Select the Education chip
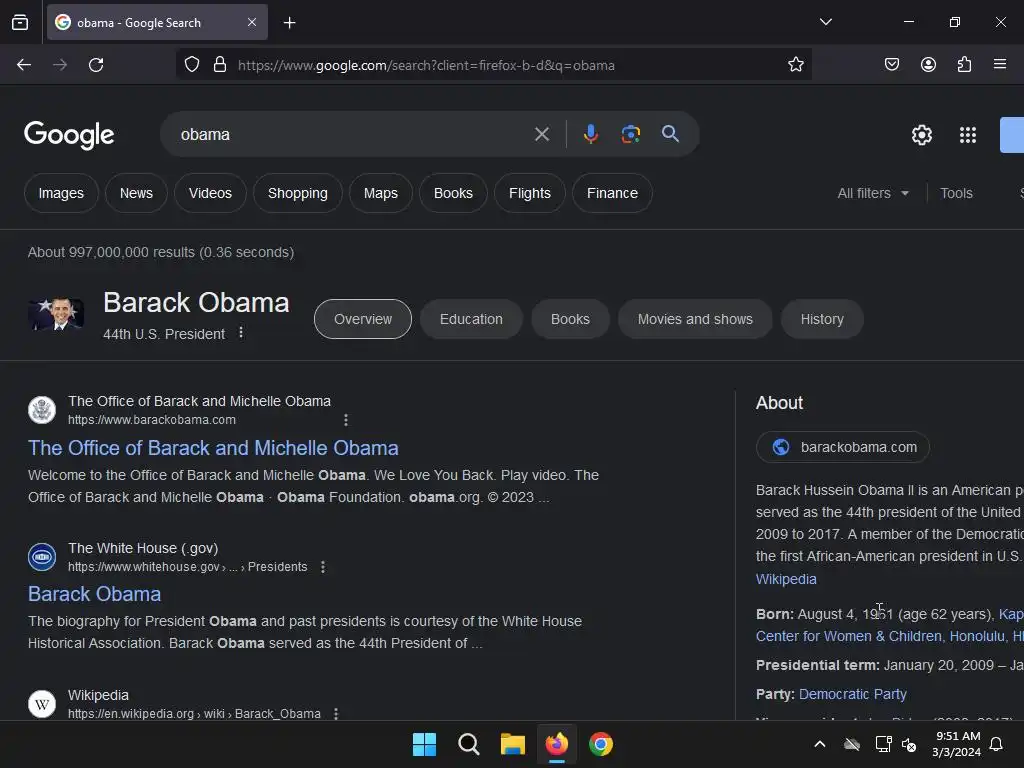 tap(471, 319)
